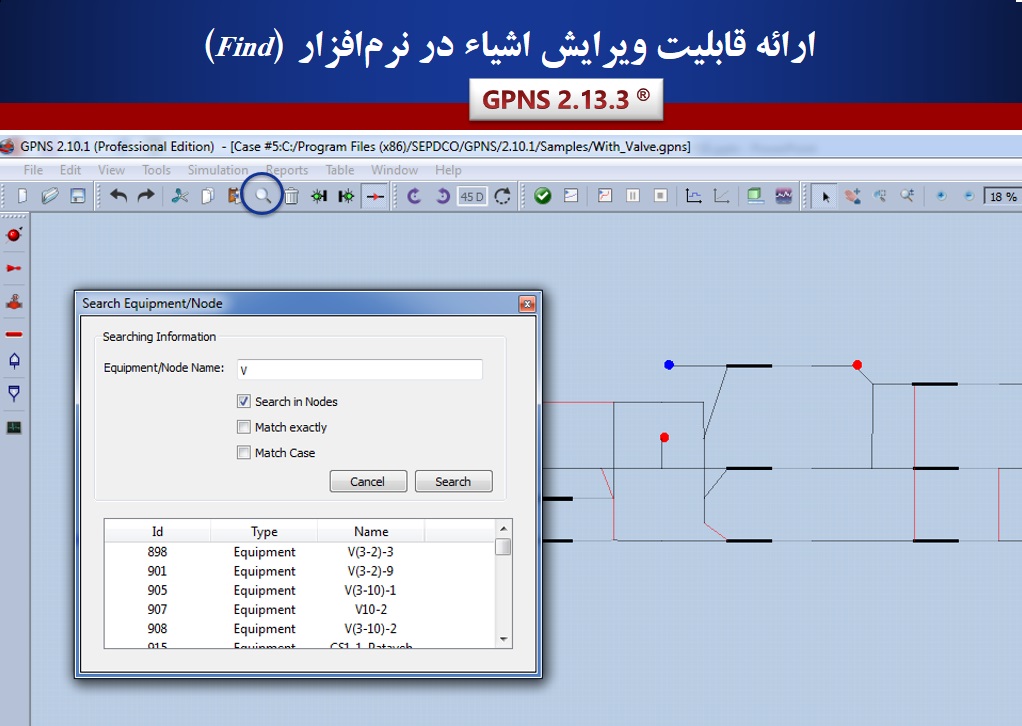The height and width of the screenshot is (726, 1022).
Task: Click the New file icon
Action: [22, 196]
